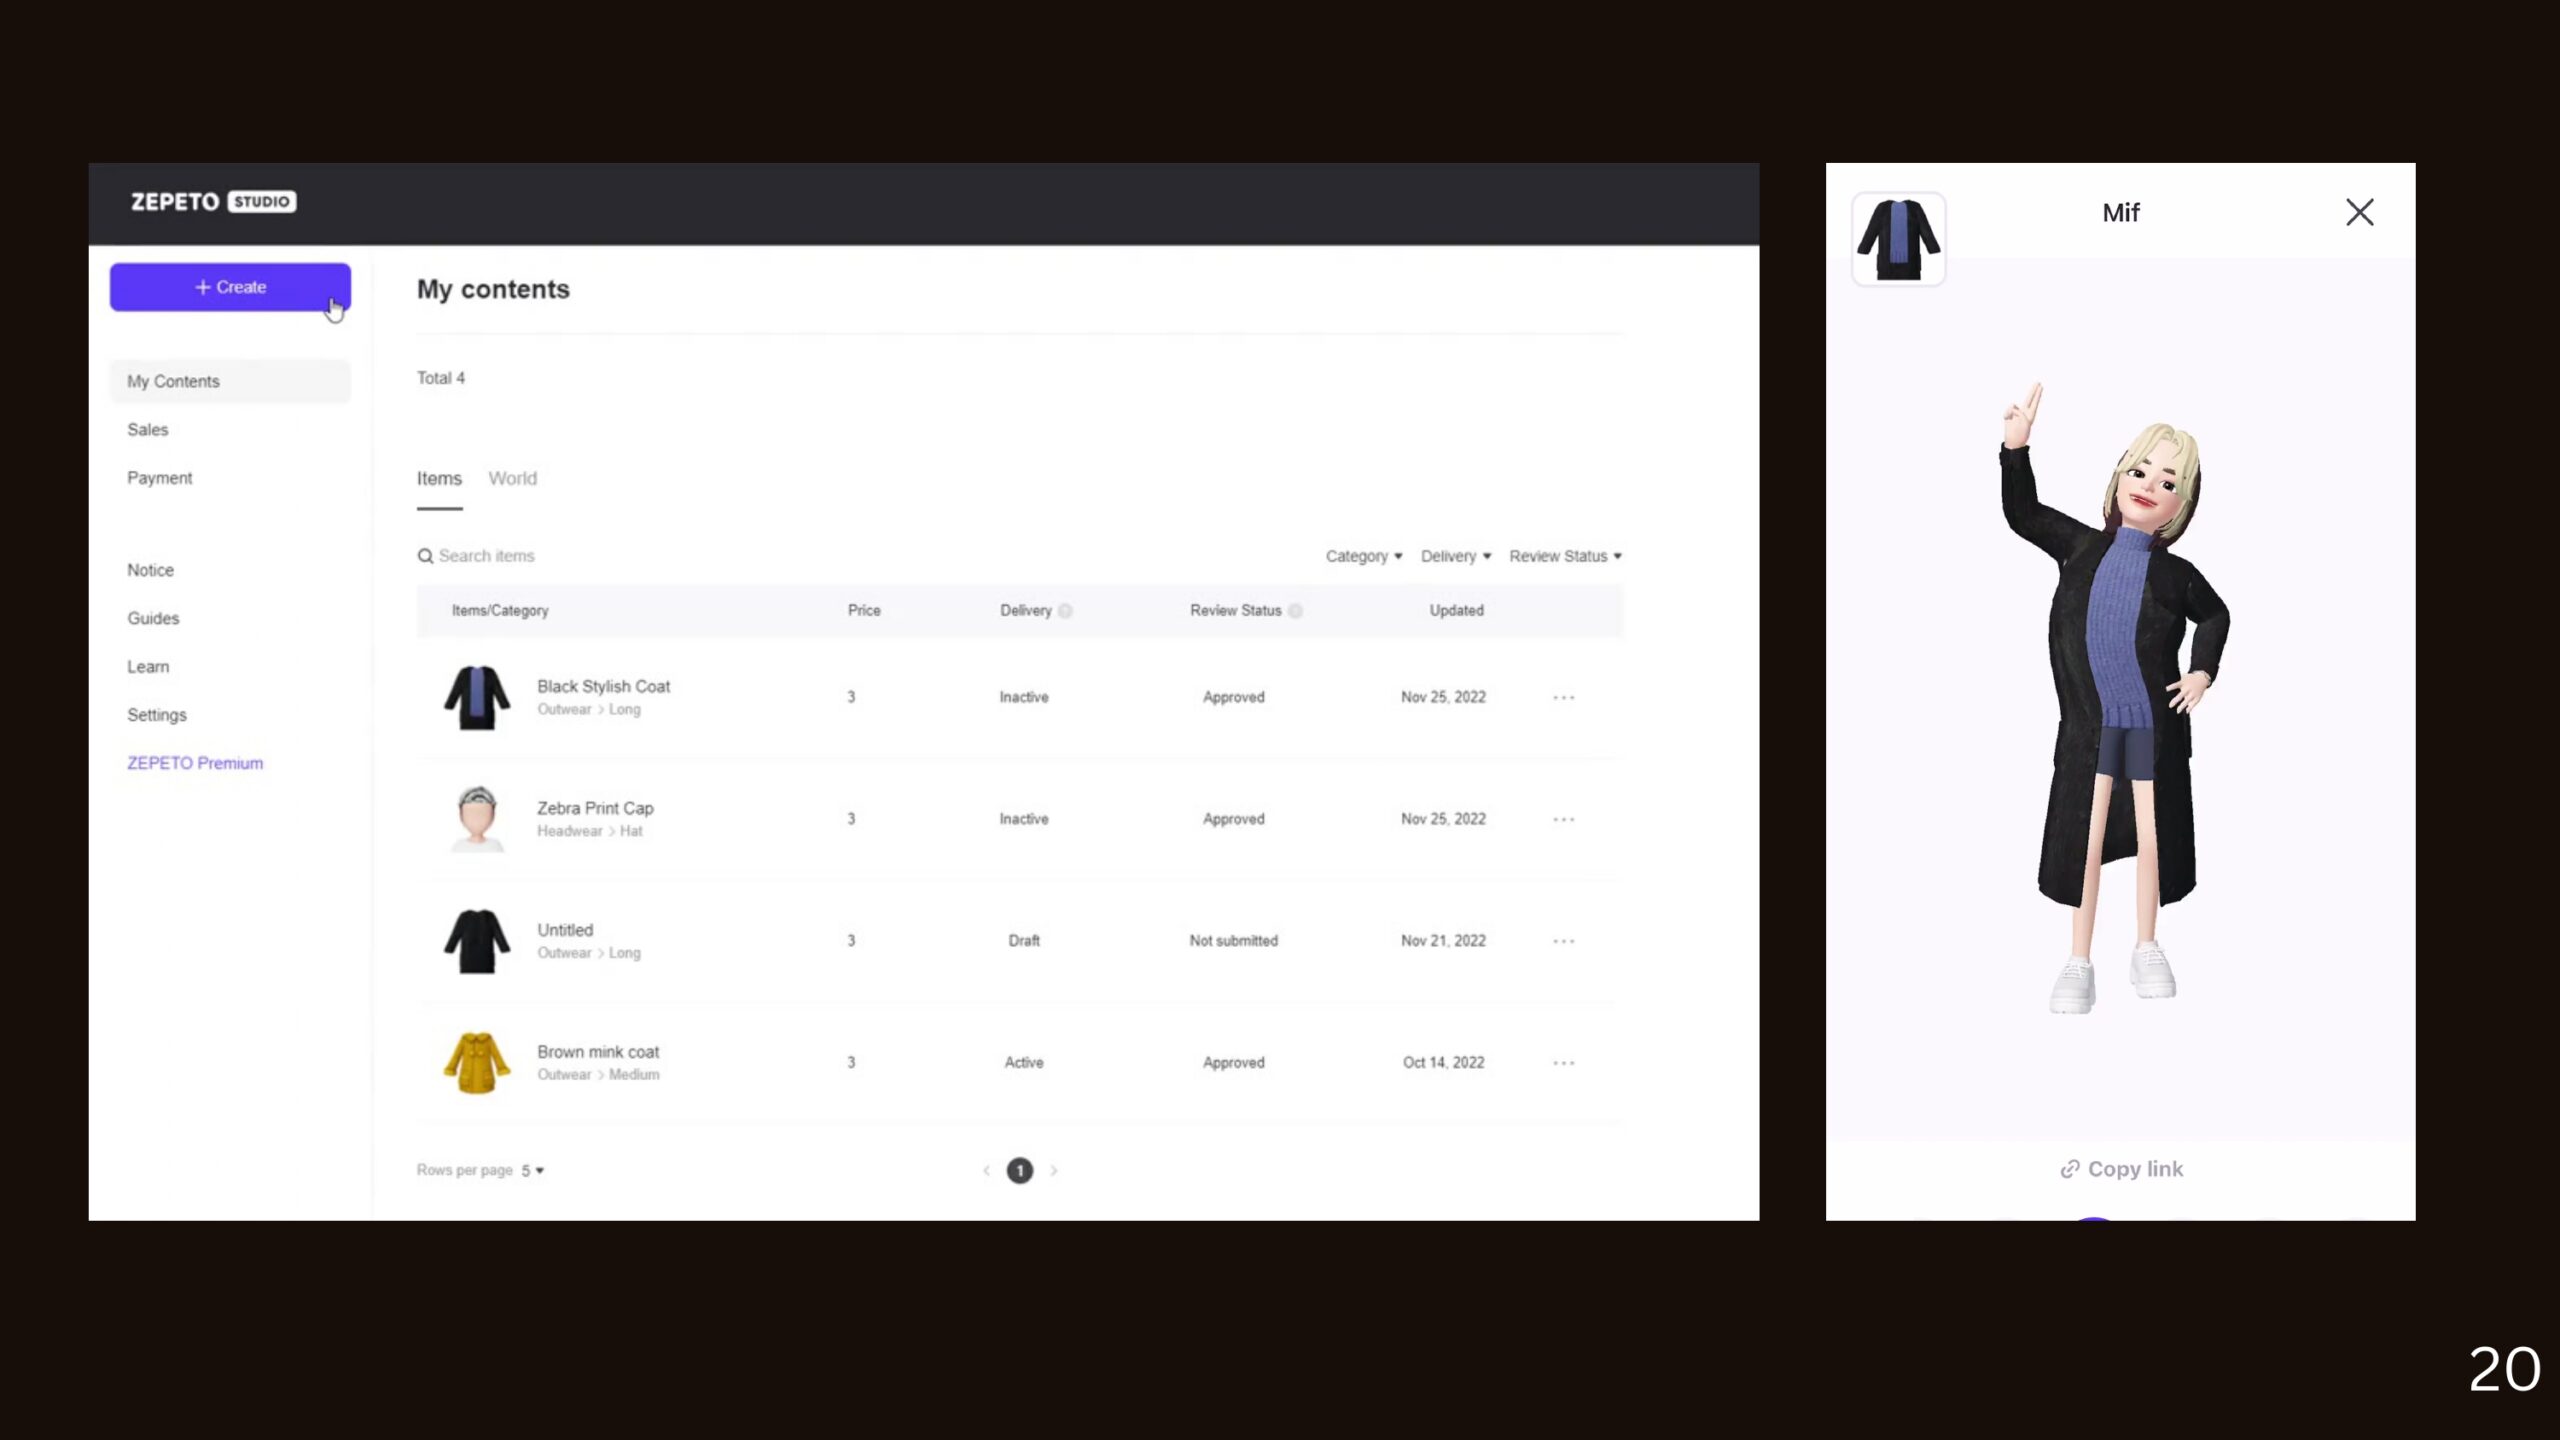Click the close X button on Mif preview
This screenshot has width=2560, height=1440.
click(2360, 211)
